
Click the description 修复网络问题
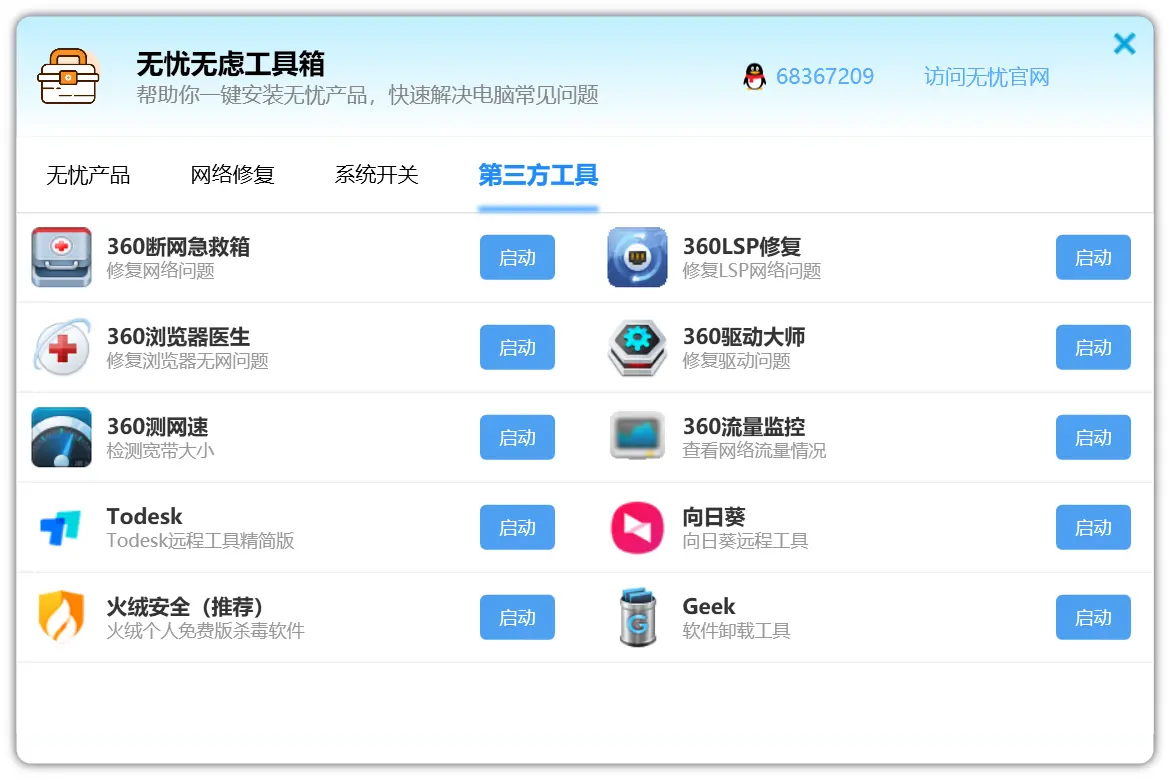coord(160,270)
